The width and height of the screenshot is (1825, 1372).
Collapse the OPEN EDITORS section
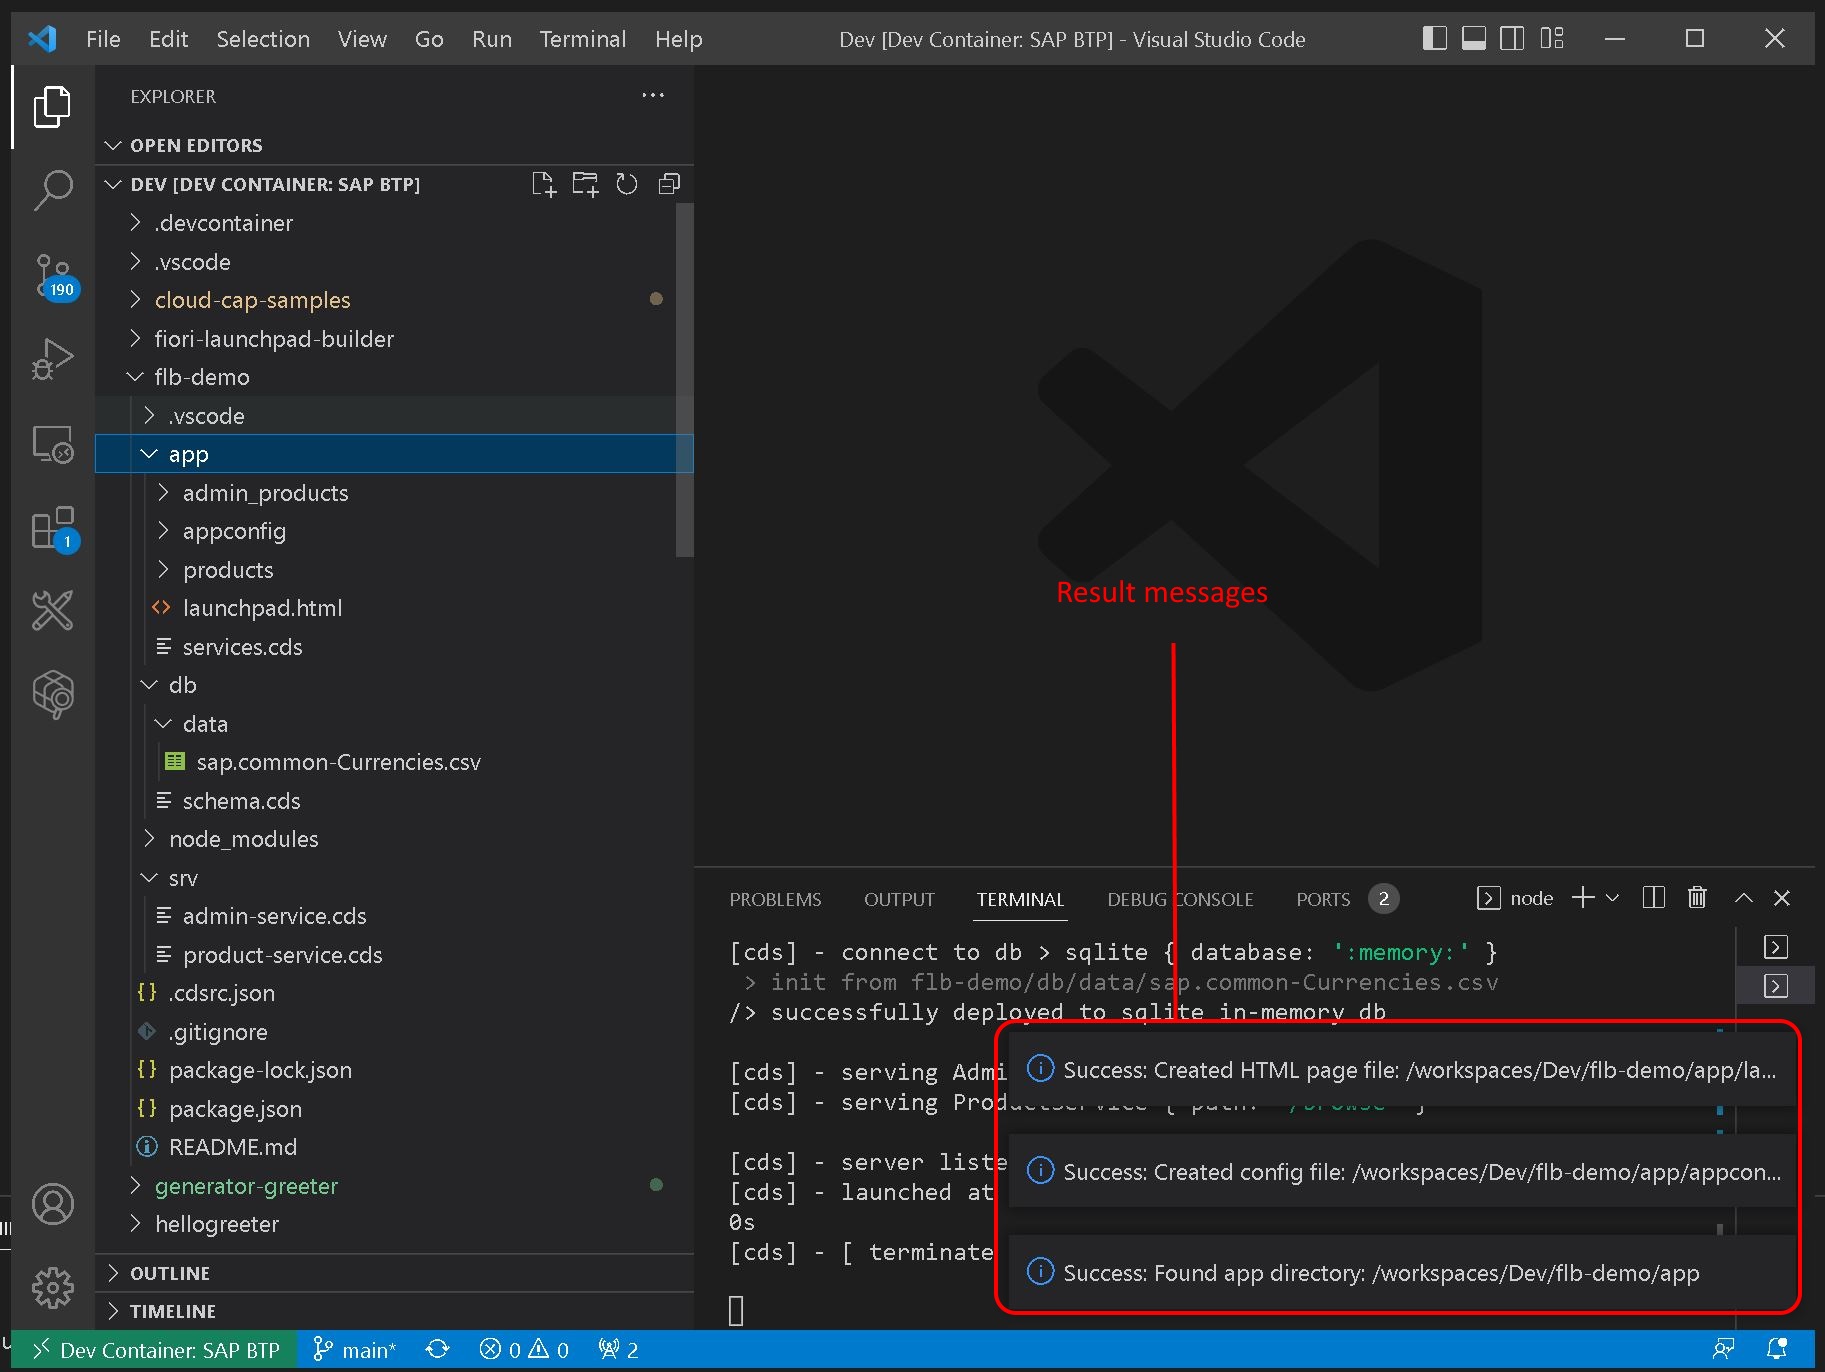tap(395, 146)
